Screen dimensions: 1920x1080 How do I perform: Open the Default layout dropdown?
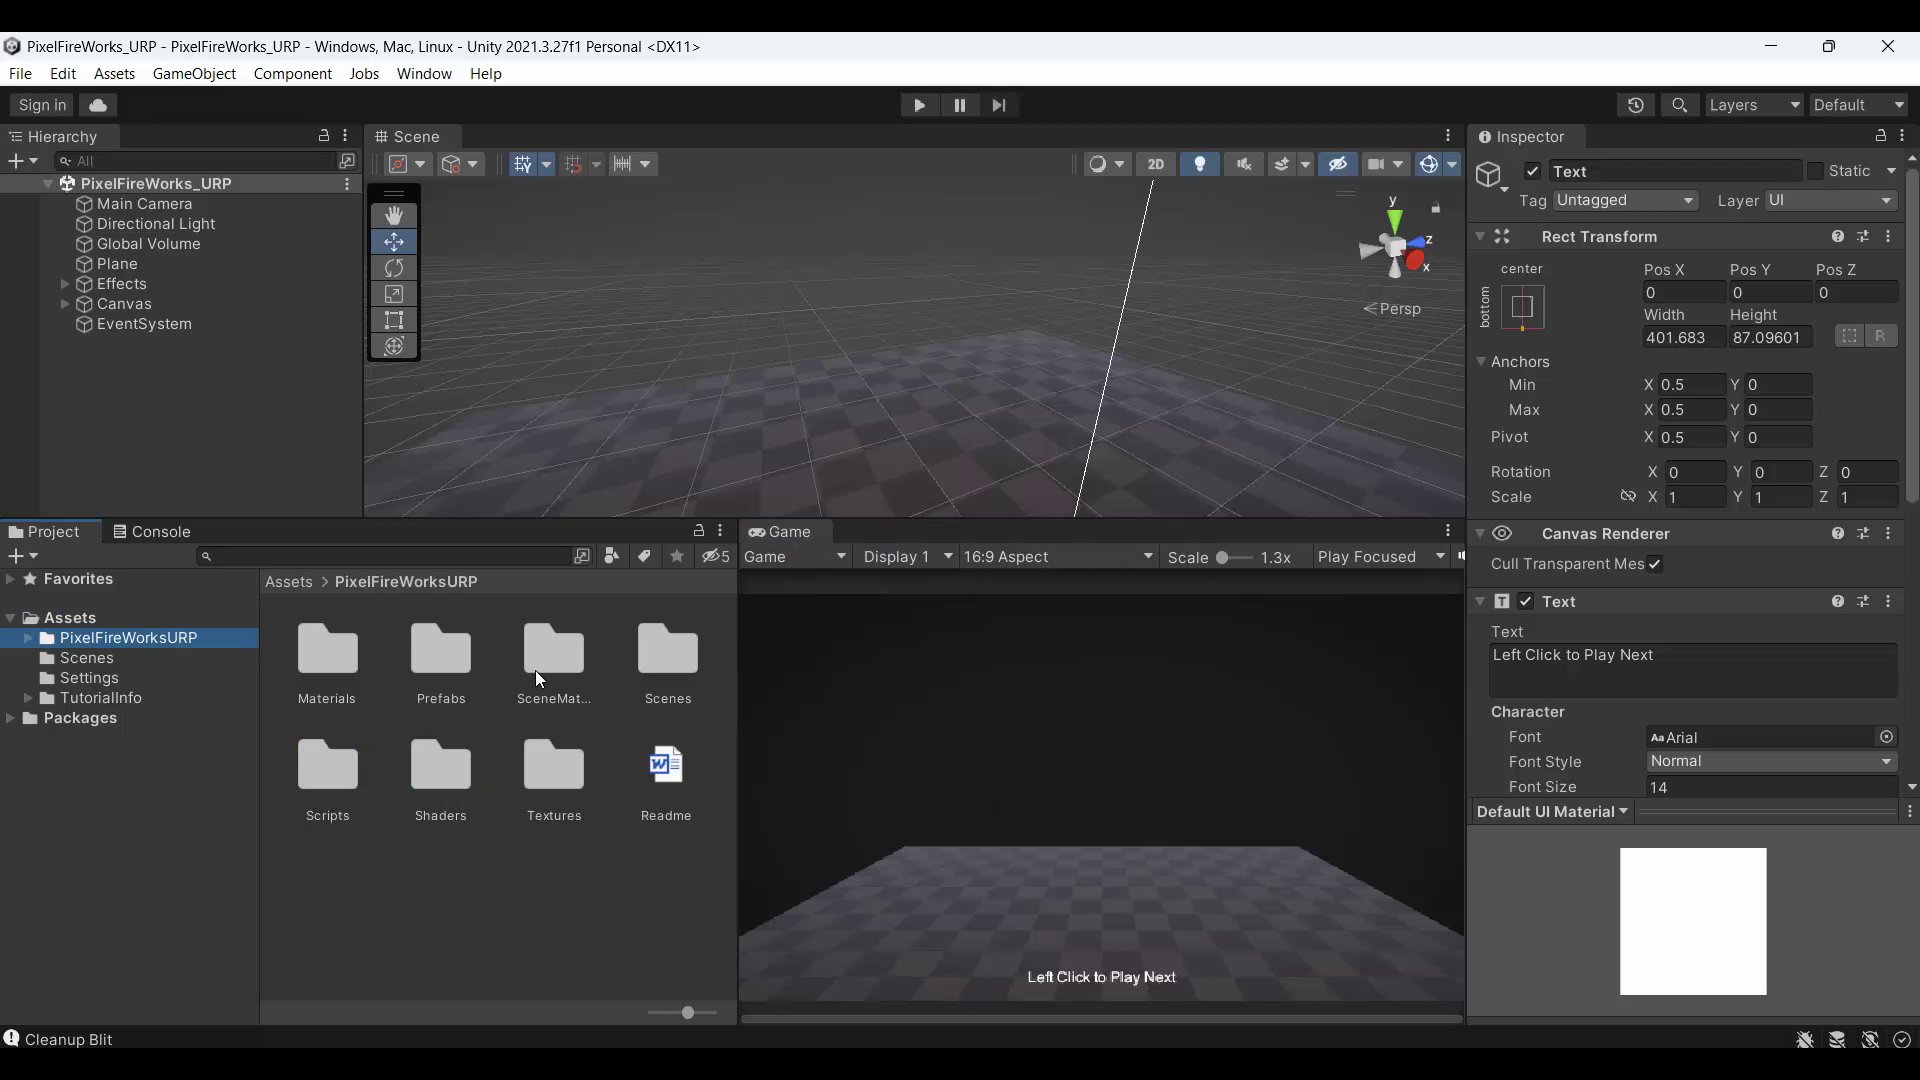click(x=1859, y=105)
